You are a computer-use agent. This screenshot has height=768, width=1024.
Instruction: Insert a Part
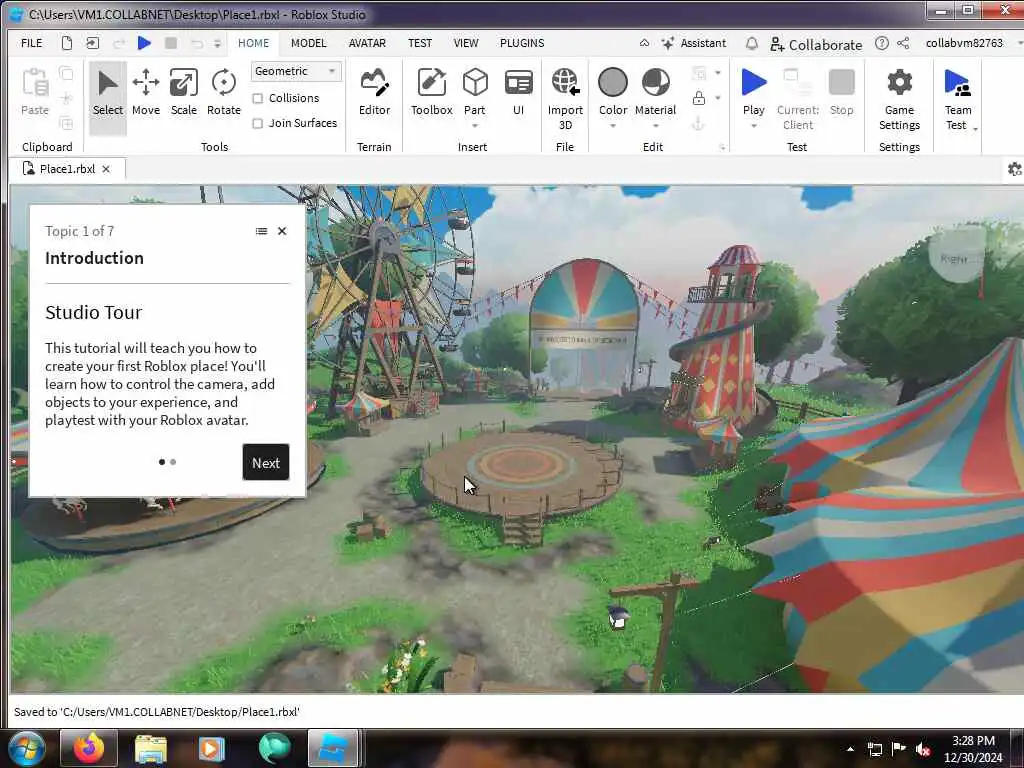point(475,91)
